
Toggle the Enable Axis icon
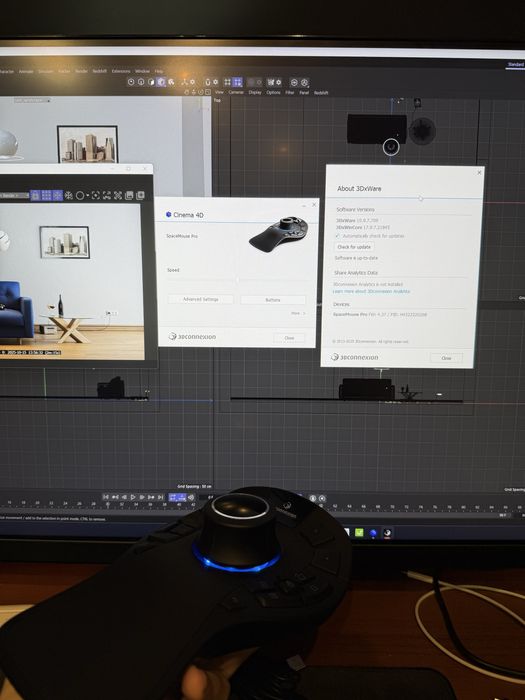tap(184, 82)
